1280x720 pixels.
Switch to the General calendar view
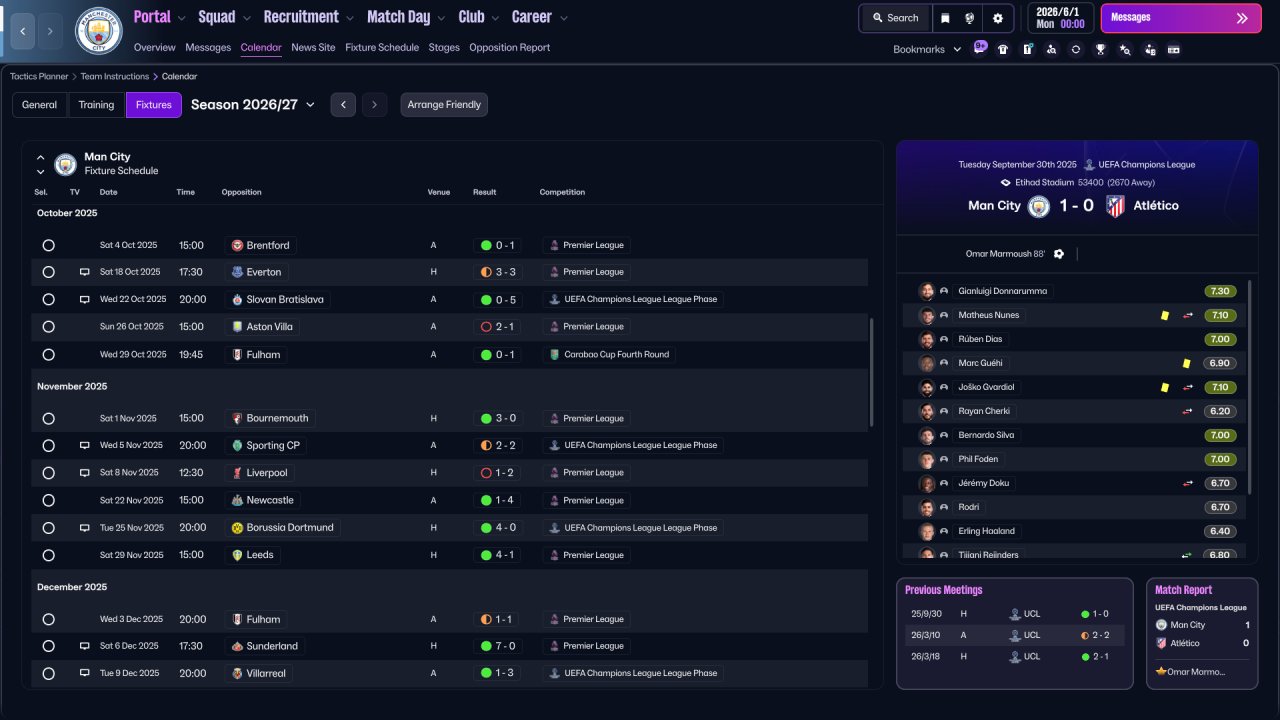[x=40, y=105]
